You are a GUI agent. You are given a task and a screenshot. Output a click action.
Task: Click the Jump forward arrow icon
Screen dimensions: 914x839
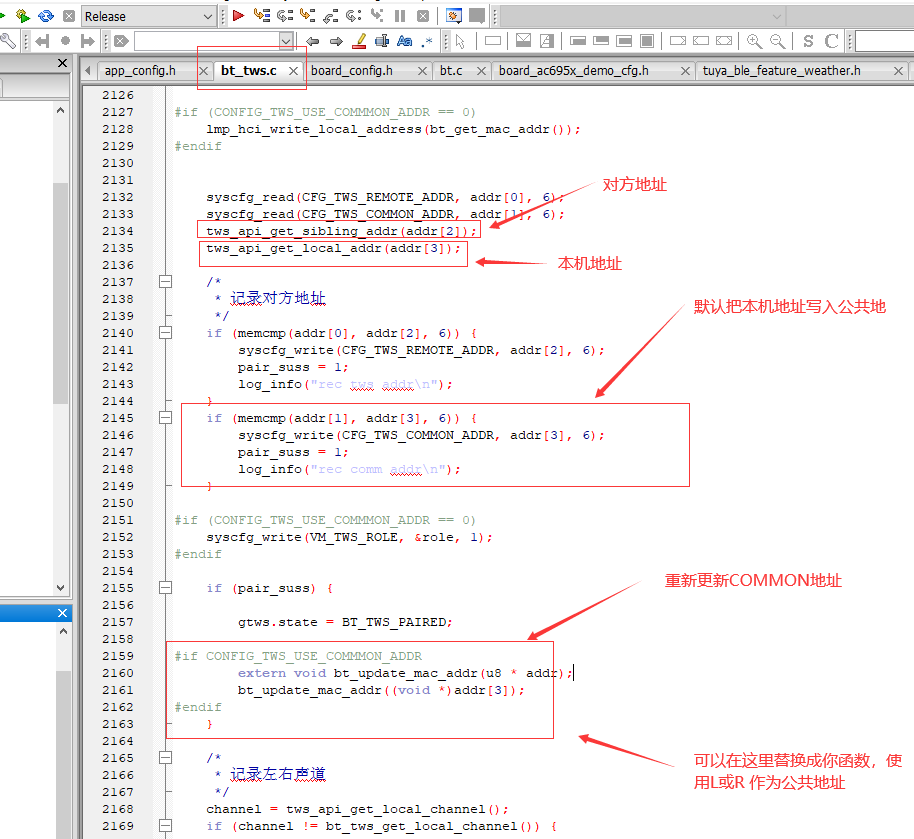coord(88,41)
